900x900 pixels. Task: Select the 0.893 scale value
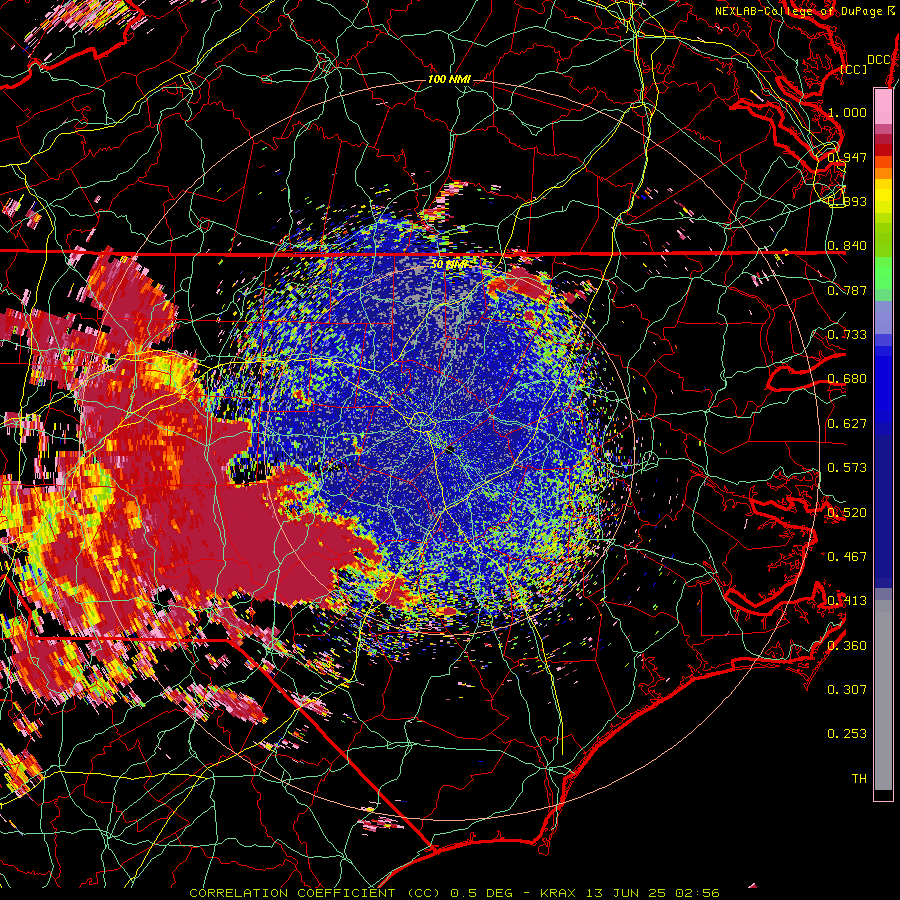pyautogui.click(x=847, y=201)
